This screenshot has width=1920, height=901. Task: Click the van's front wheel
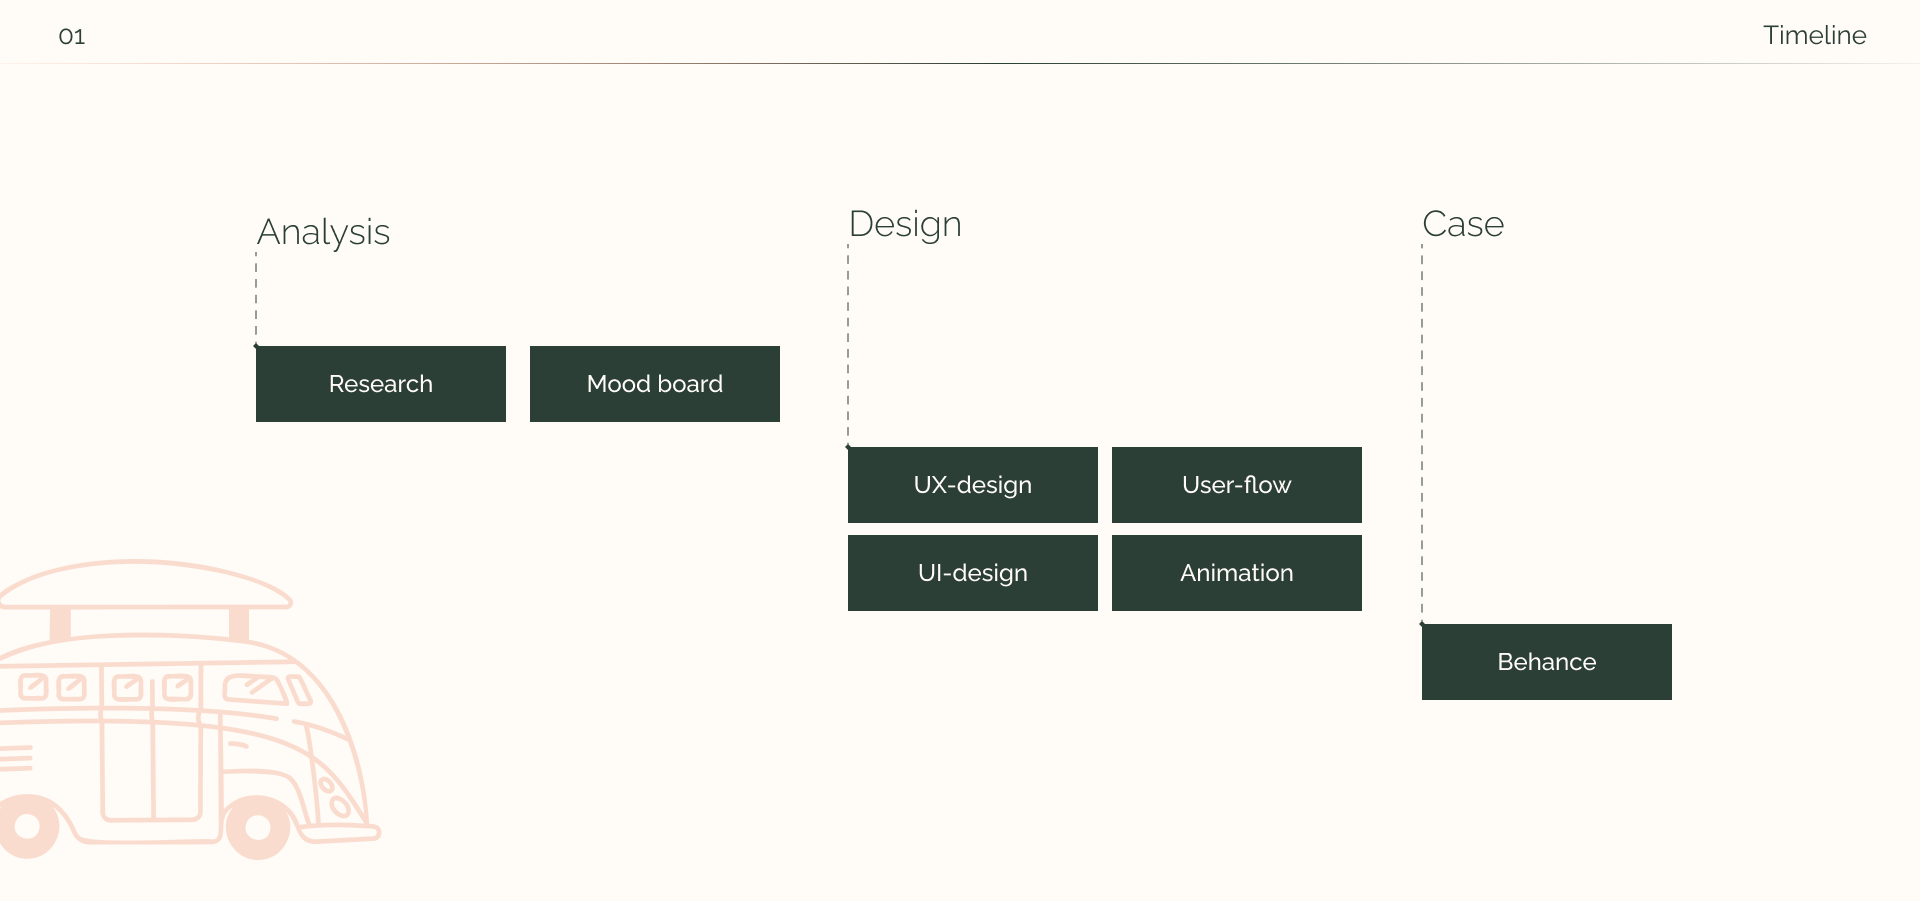(x=258, y=827)
